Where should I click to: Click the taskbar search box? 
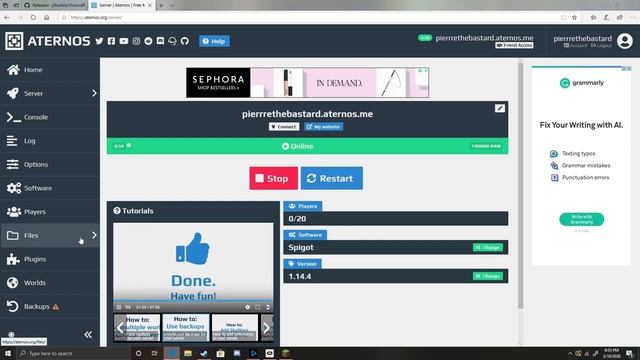coord(73,353)
